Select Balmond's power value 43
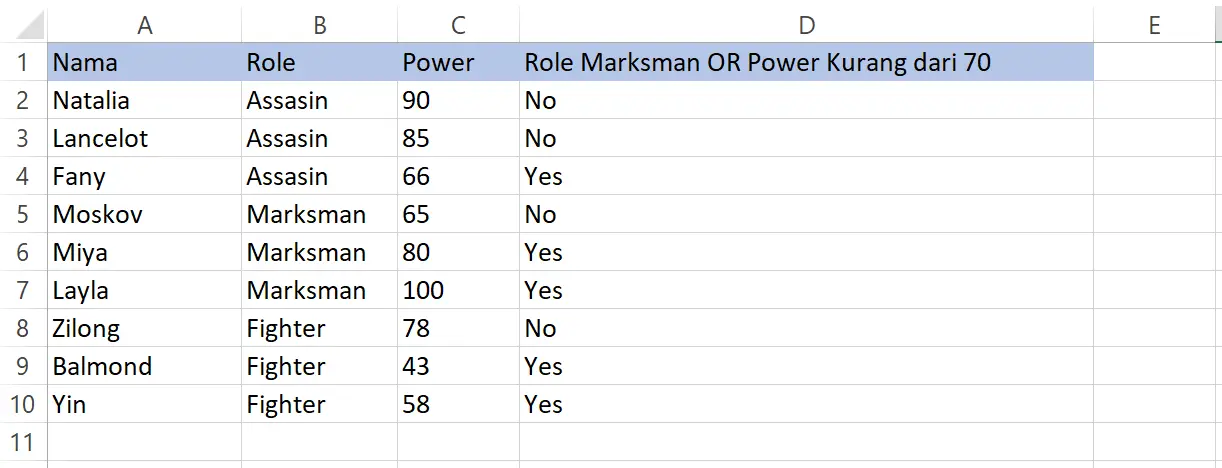 pyautogui.click(x=458, y=367)
